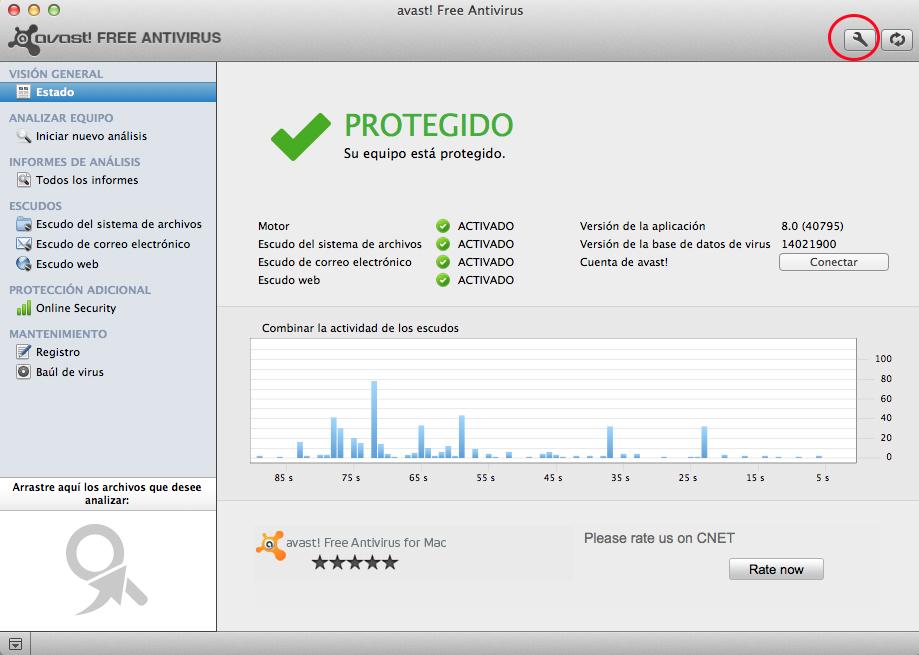This screenshot has width=919, height=655.
Task: Click the envelope icon for Escudo de correo electrónico
Action: point(24,244)
